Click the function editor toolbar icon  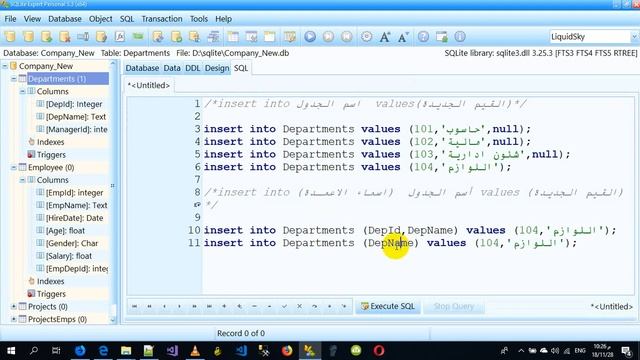click(120, 37)
